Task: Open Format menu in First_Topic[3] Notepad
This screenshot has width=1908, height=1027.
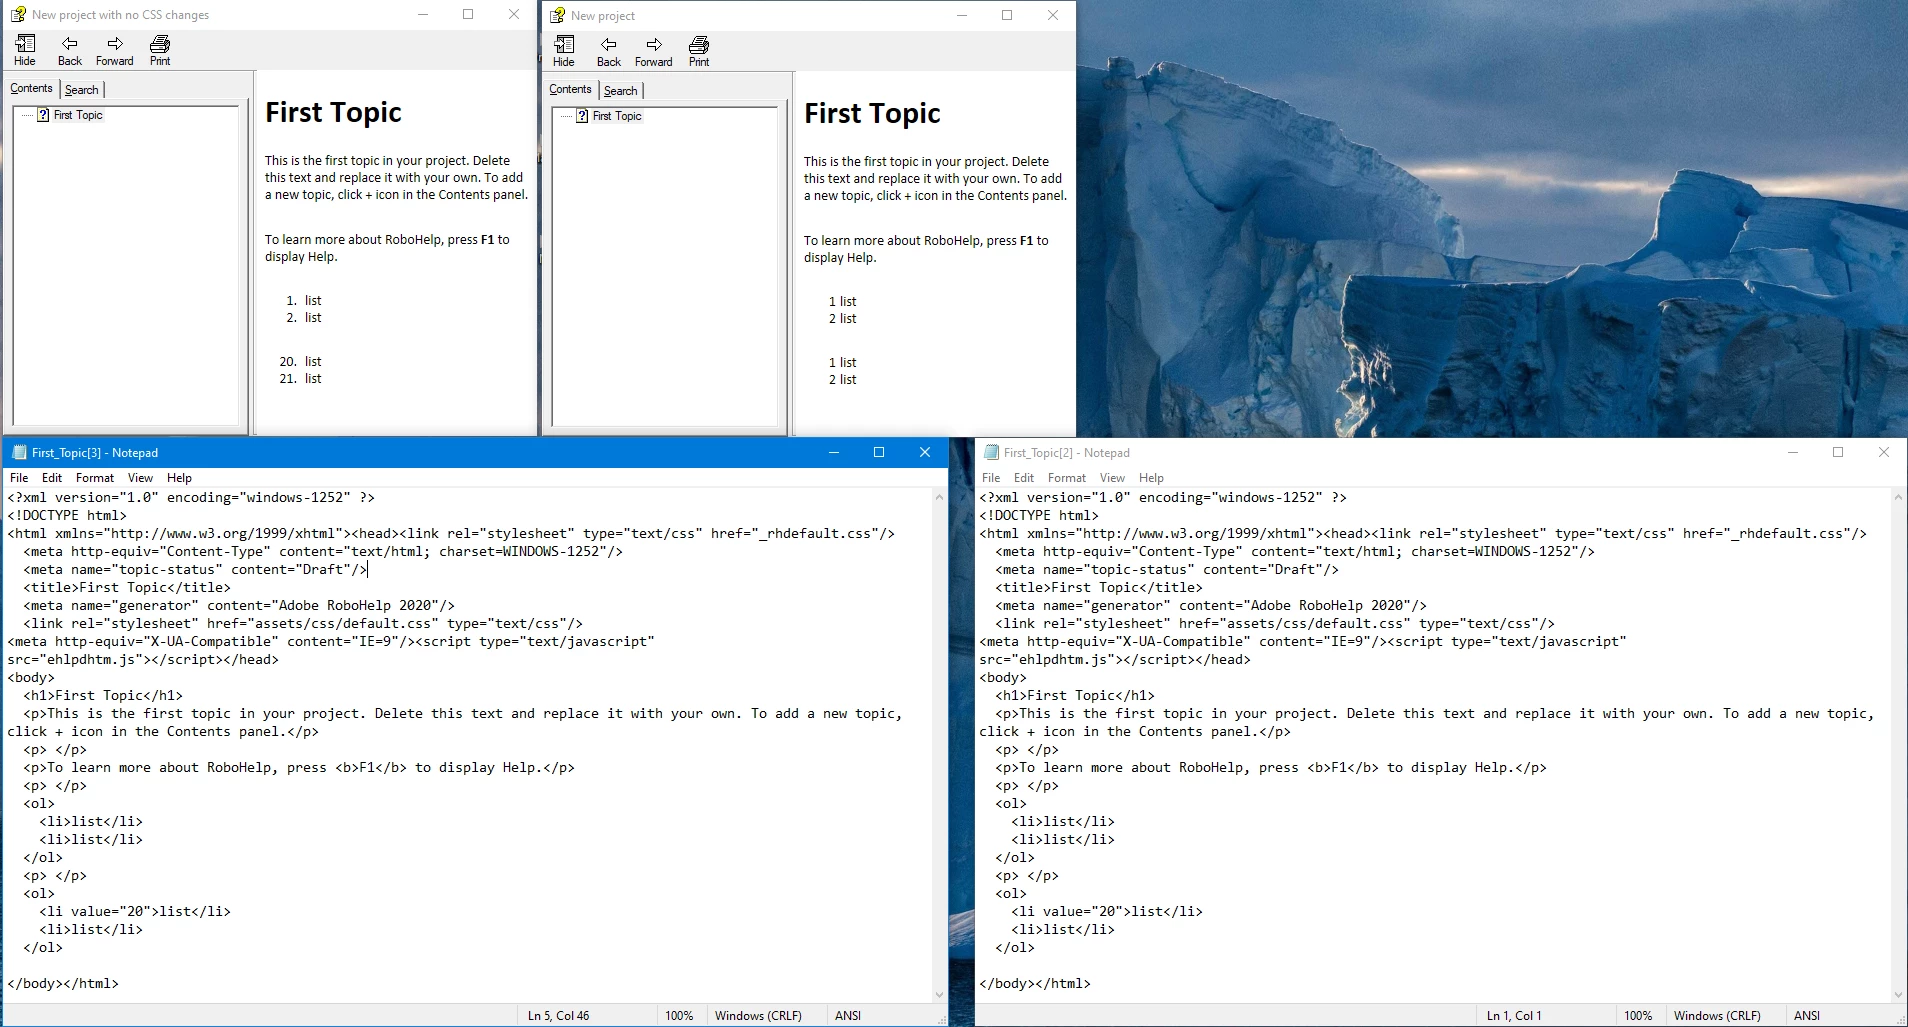Action: pos(95,478)
